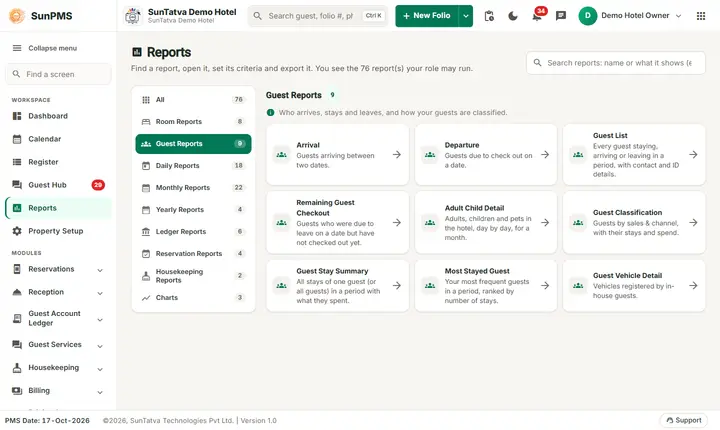720x430 pixels.
Task: Open the apps grid icon
Action: point(701,16)
